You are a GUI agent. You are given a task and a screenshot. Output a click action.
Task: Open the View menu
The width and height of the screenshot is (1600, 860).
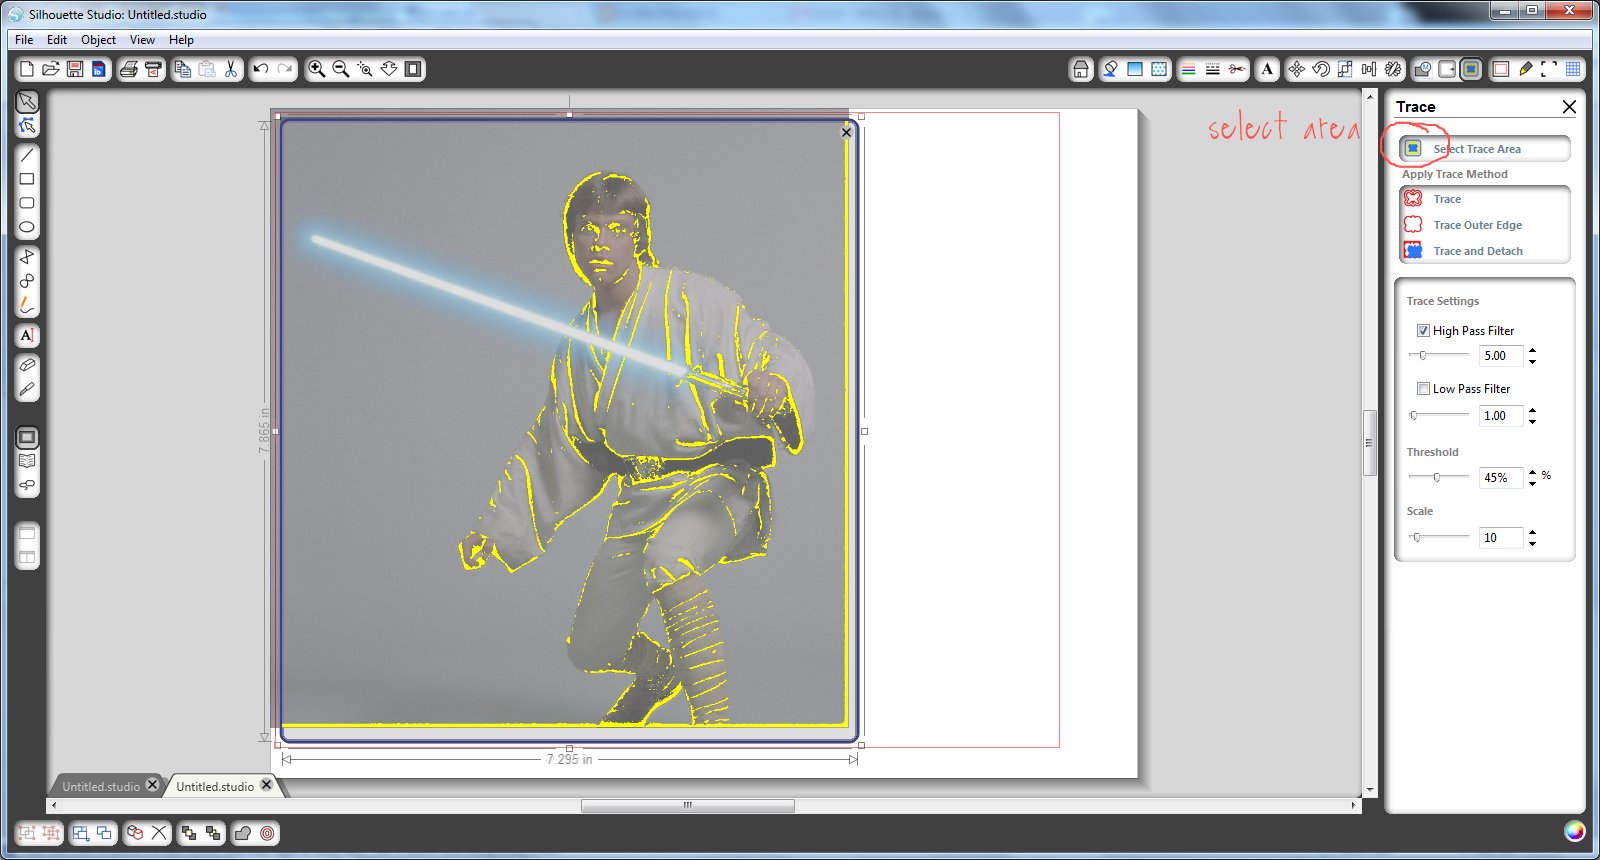(142, 40)
